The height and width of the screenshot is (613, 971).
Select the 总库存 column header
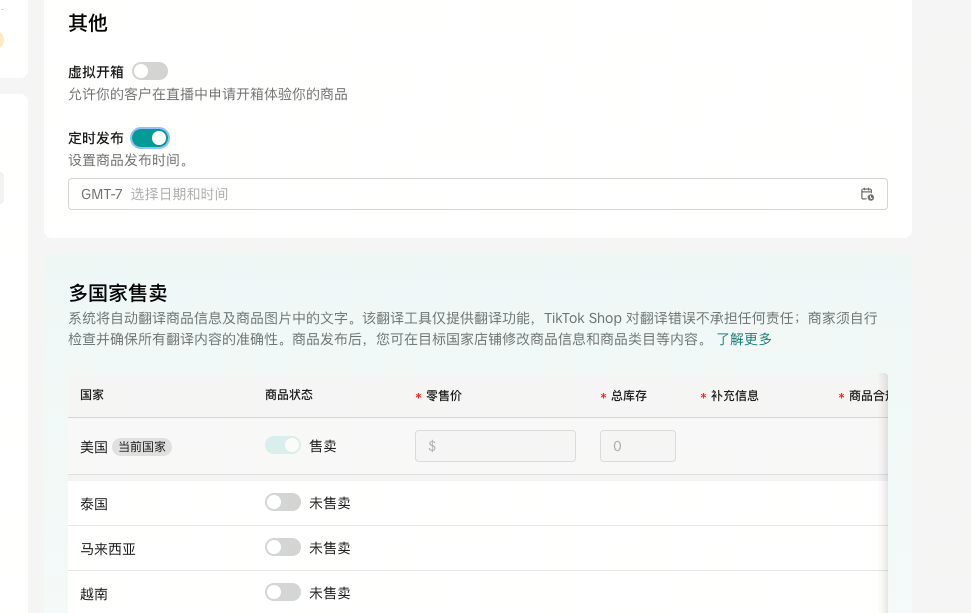[628, 396]
